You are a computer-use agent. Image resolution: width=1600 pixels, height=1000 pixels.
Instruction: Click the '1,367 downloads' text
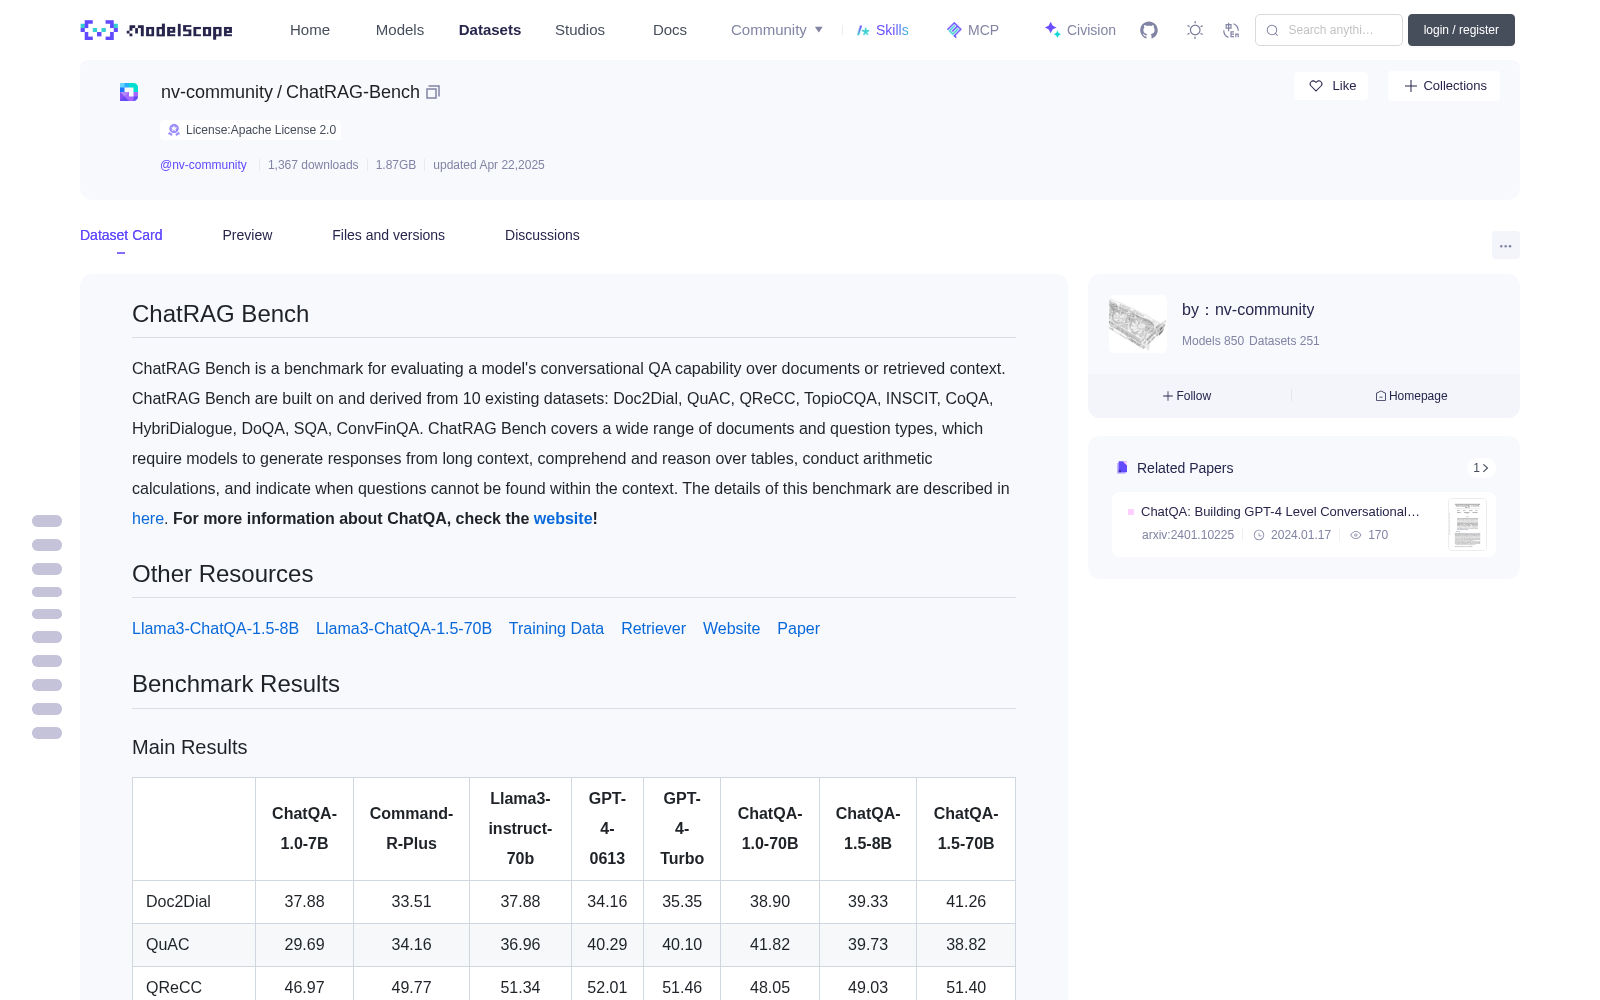click(x=313, y=165)
